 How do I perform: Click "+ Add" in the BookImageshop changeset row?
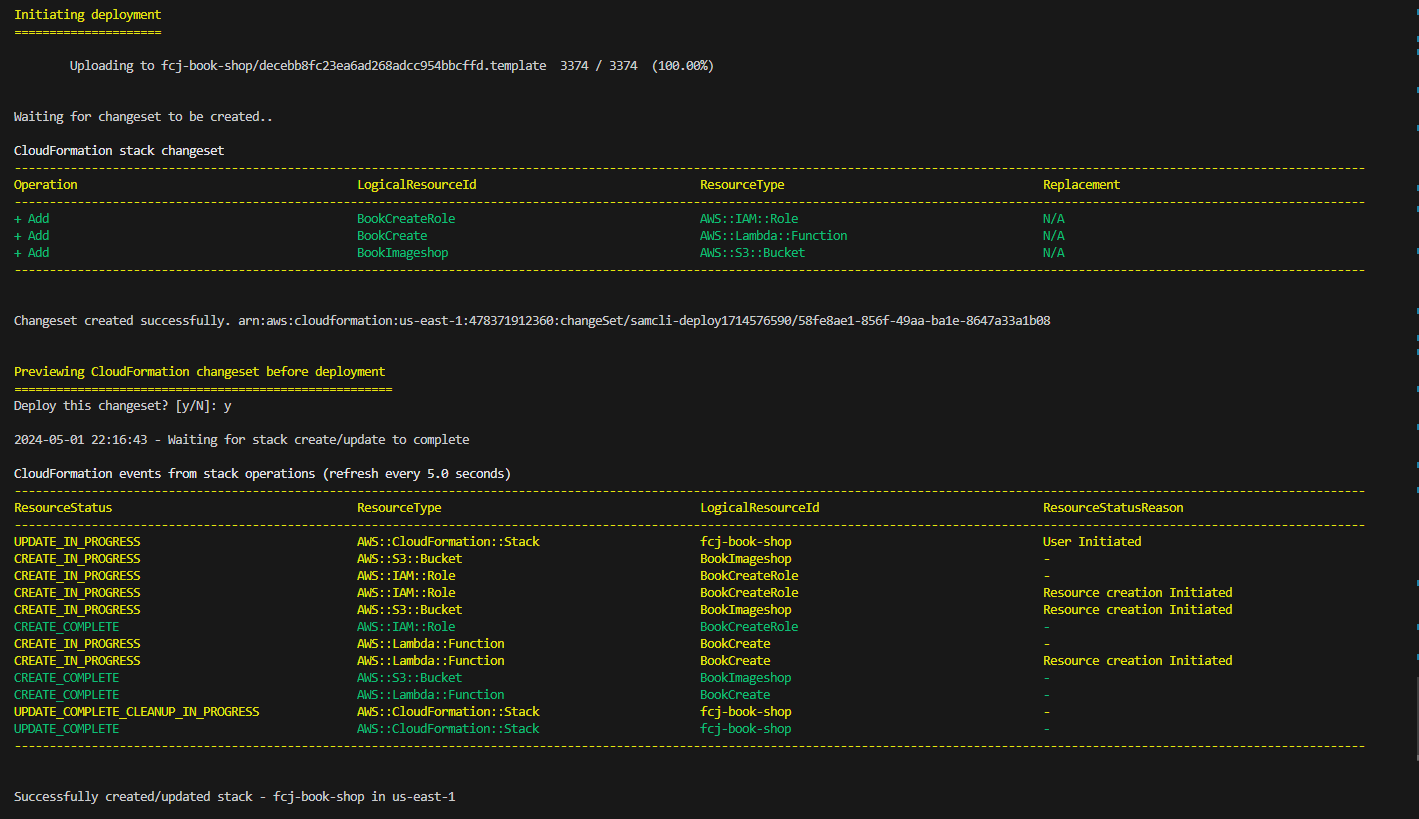(31, 253)
